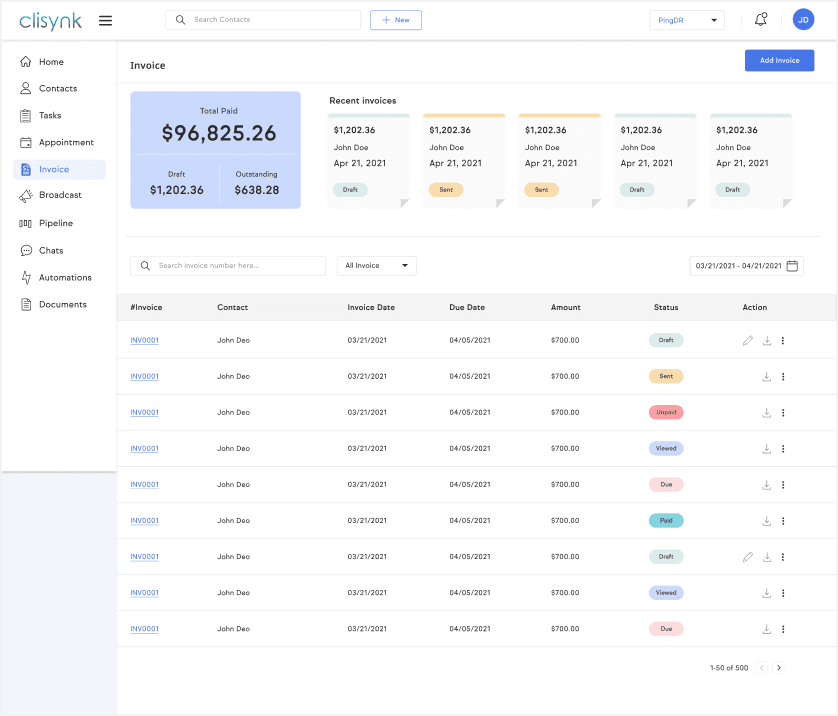This screenshot has width=838, height=716.
Task: Click the notification bell icon
Action: click(761, 20)
